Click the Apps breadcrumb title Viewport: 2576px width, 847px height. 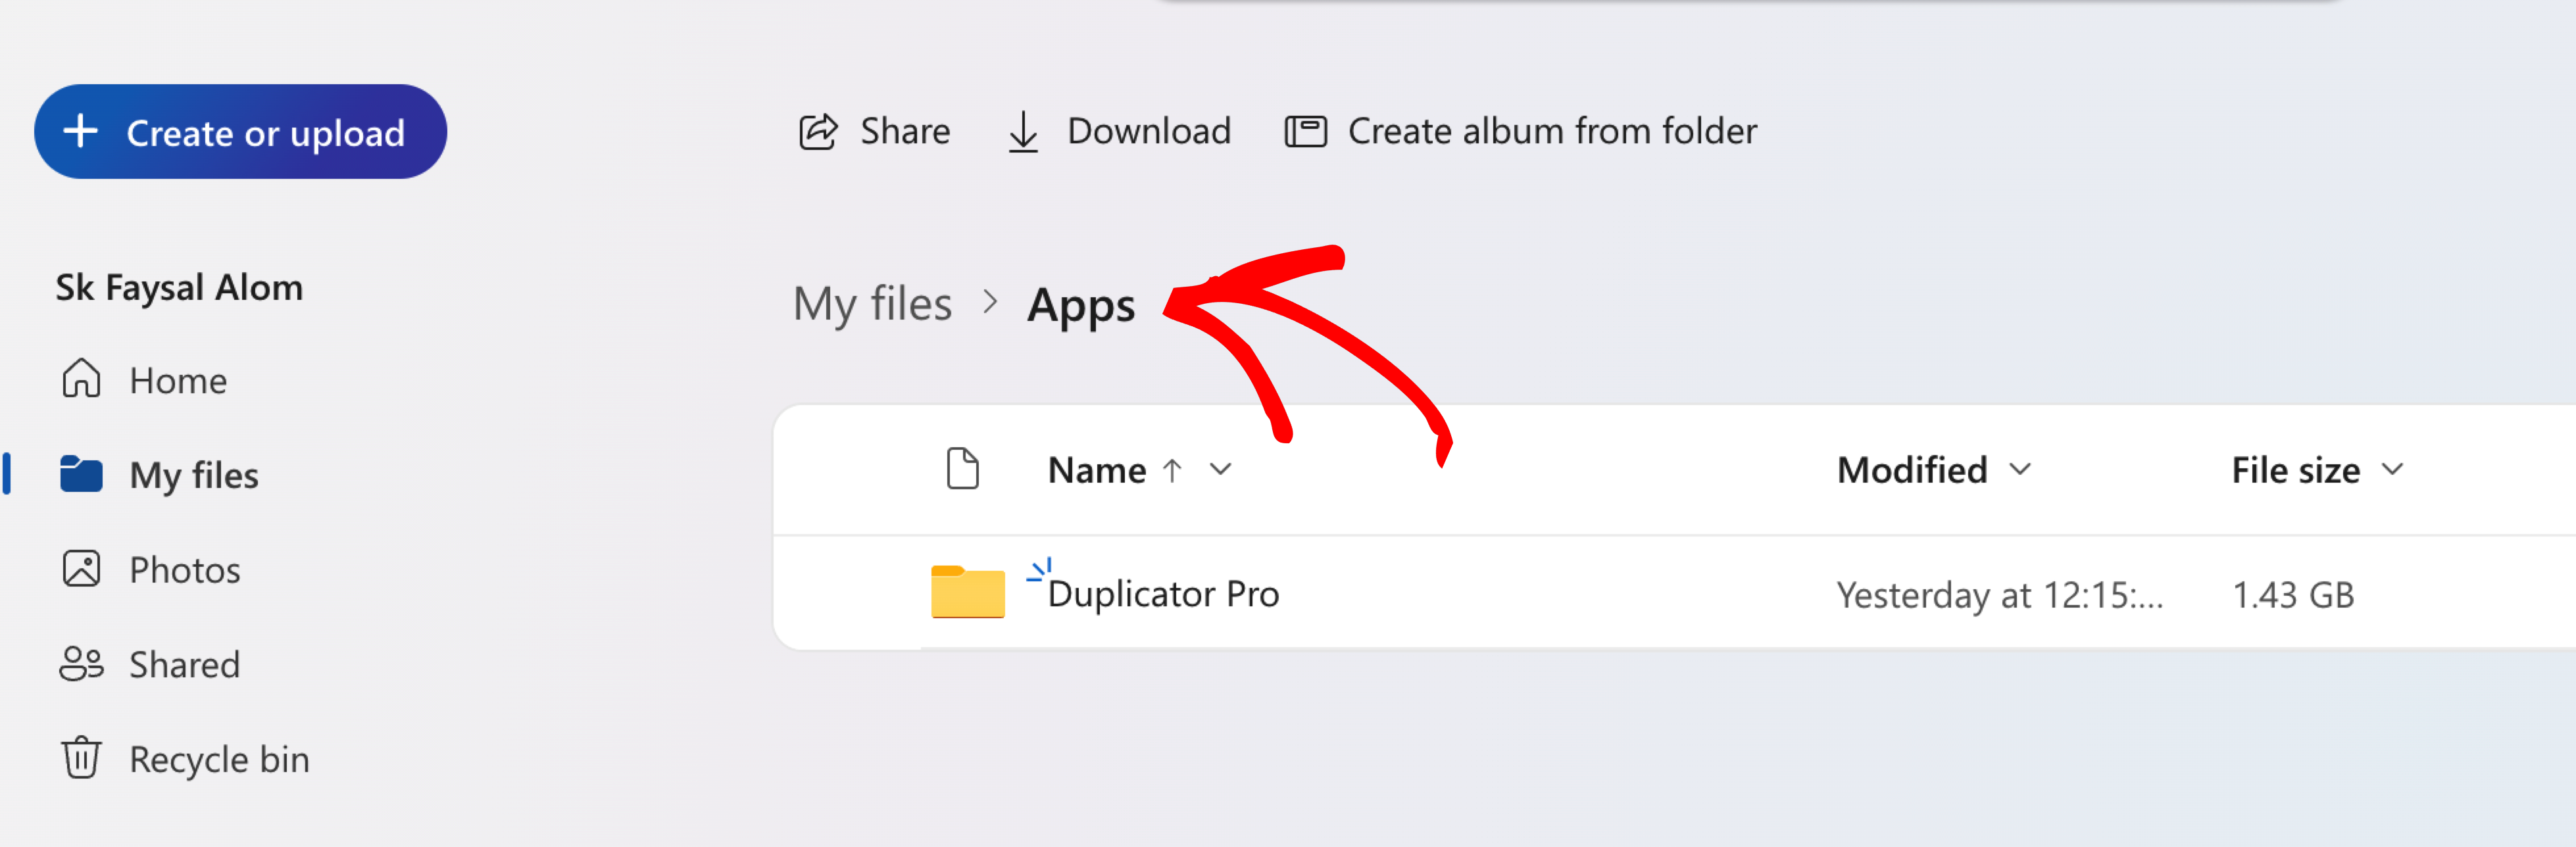pos(1081,305)
